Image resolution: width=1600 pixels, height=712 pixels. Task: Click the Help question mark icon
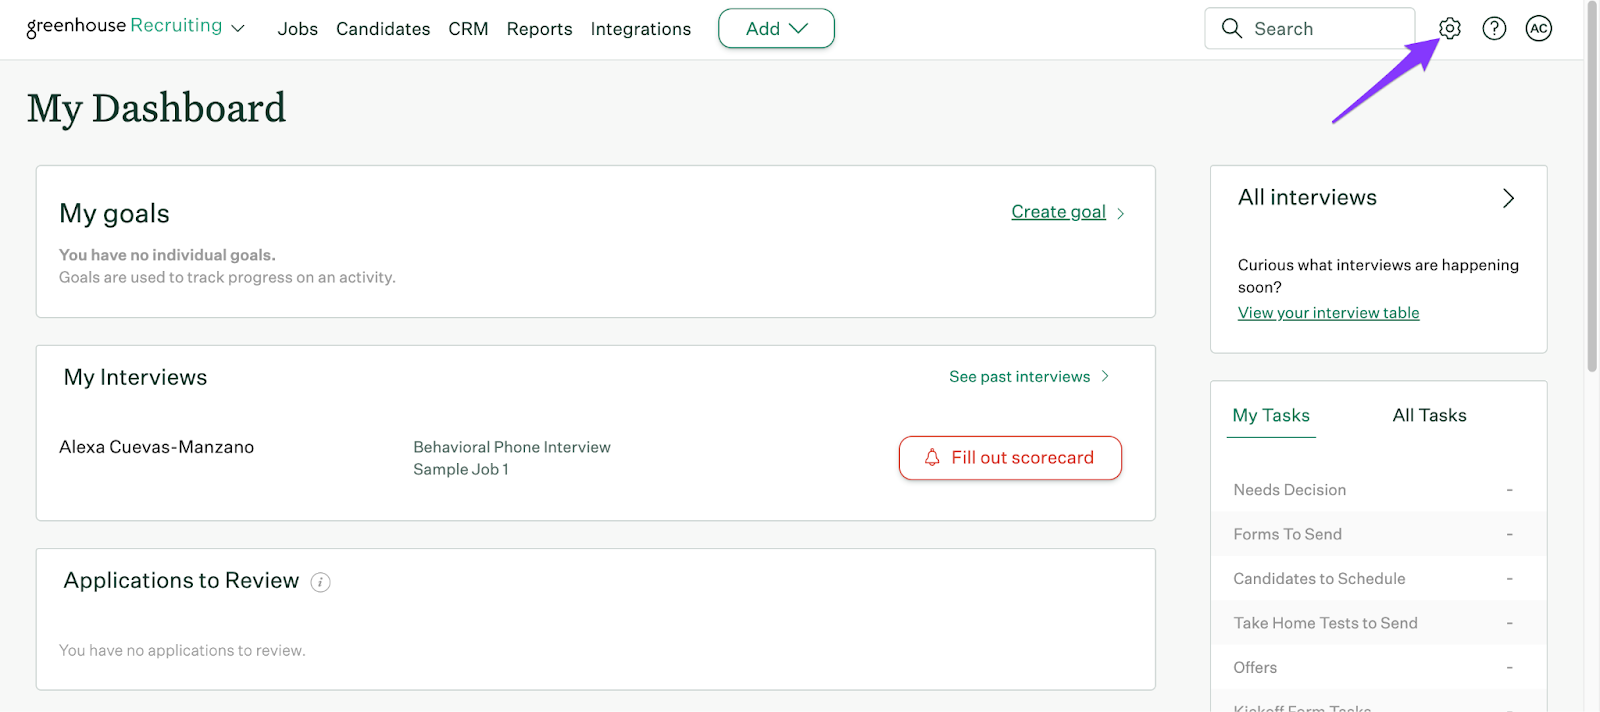pos(1494,29)
